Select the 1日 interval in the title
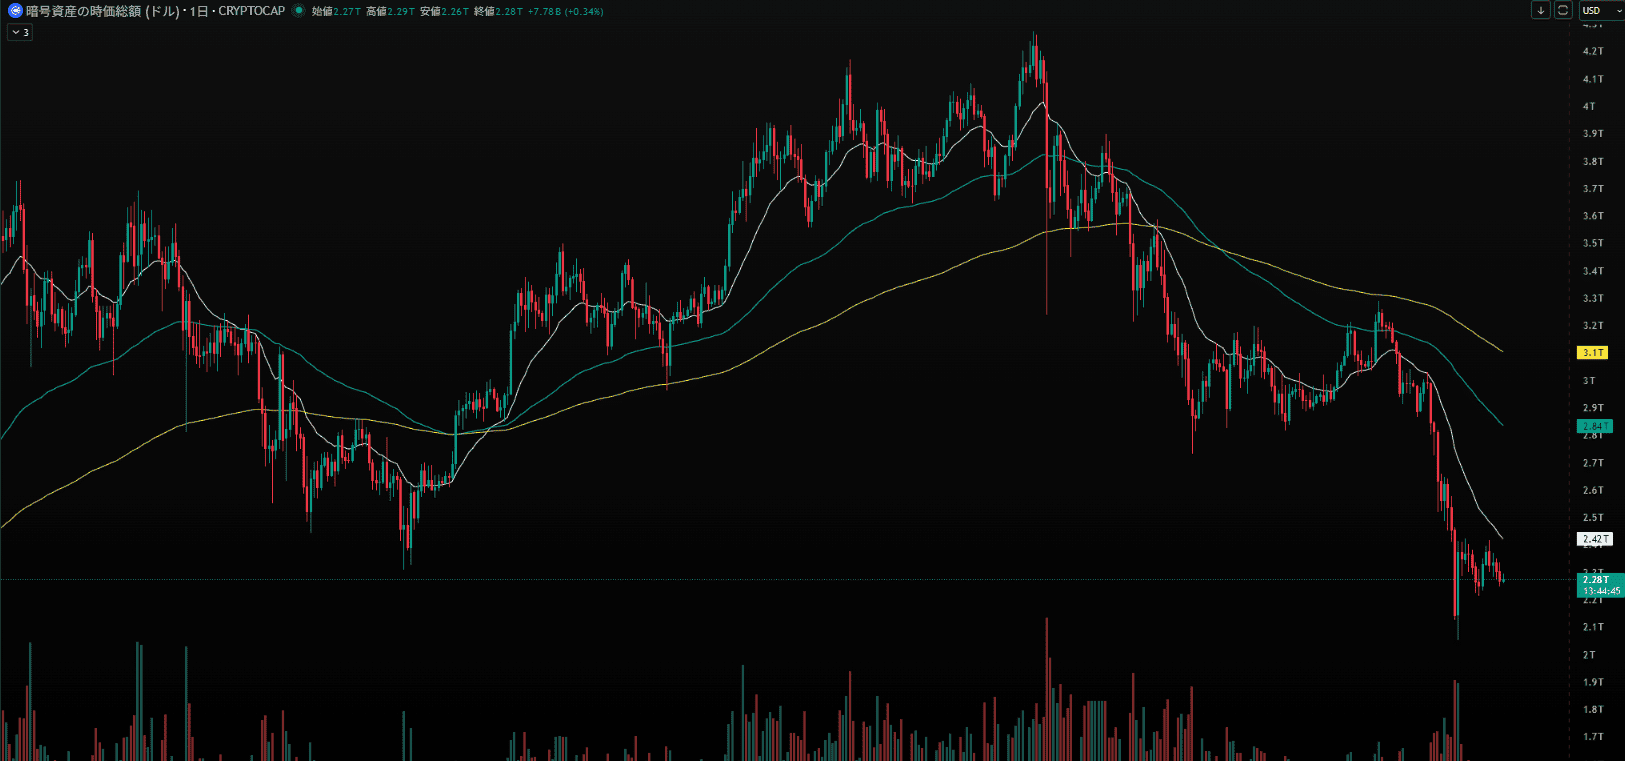 click(x=198, y=11)
